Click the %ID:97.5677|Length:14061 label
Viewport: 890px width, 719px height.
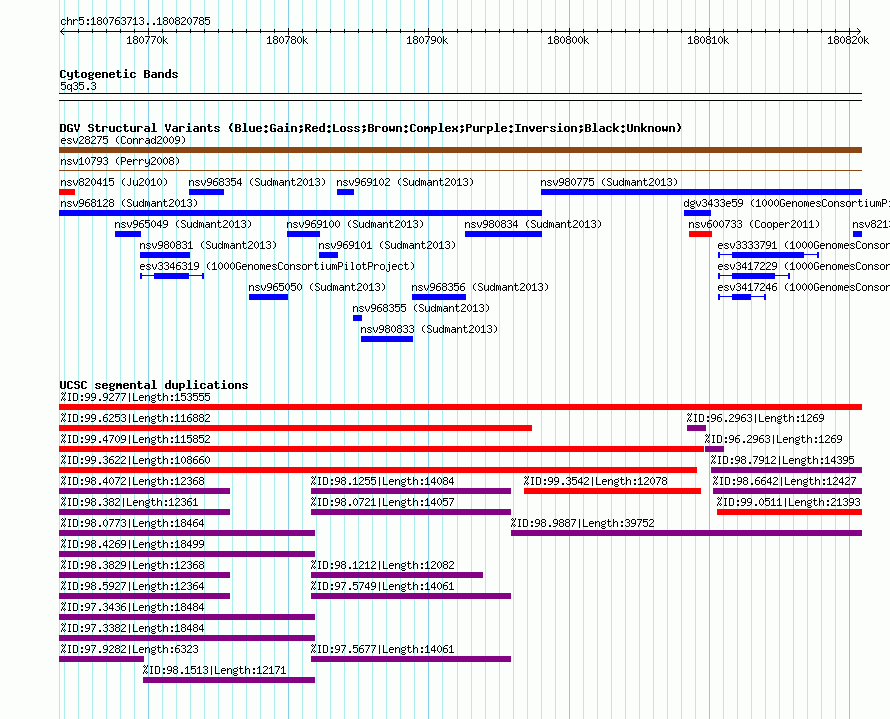click(383, 649)
